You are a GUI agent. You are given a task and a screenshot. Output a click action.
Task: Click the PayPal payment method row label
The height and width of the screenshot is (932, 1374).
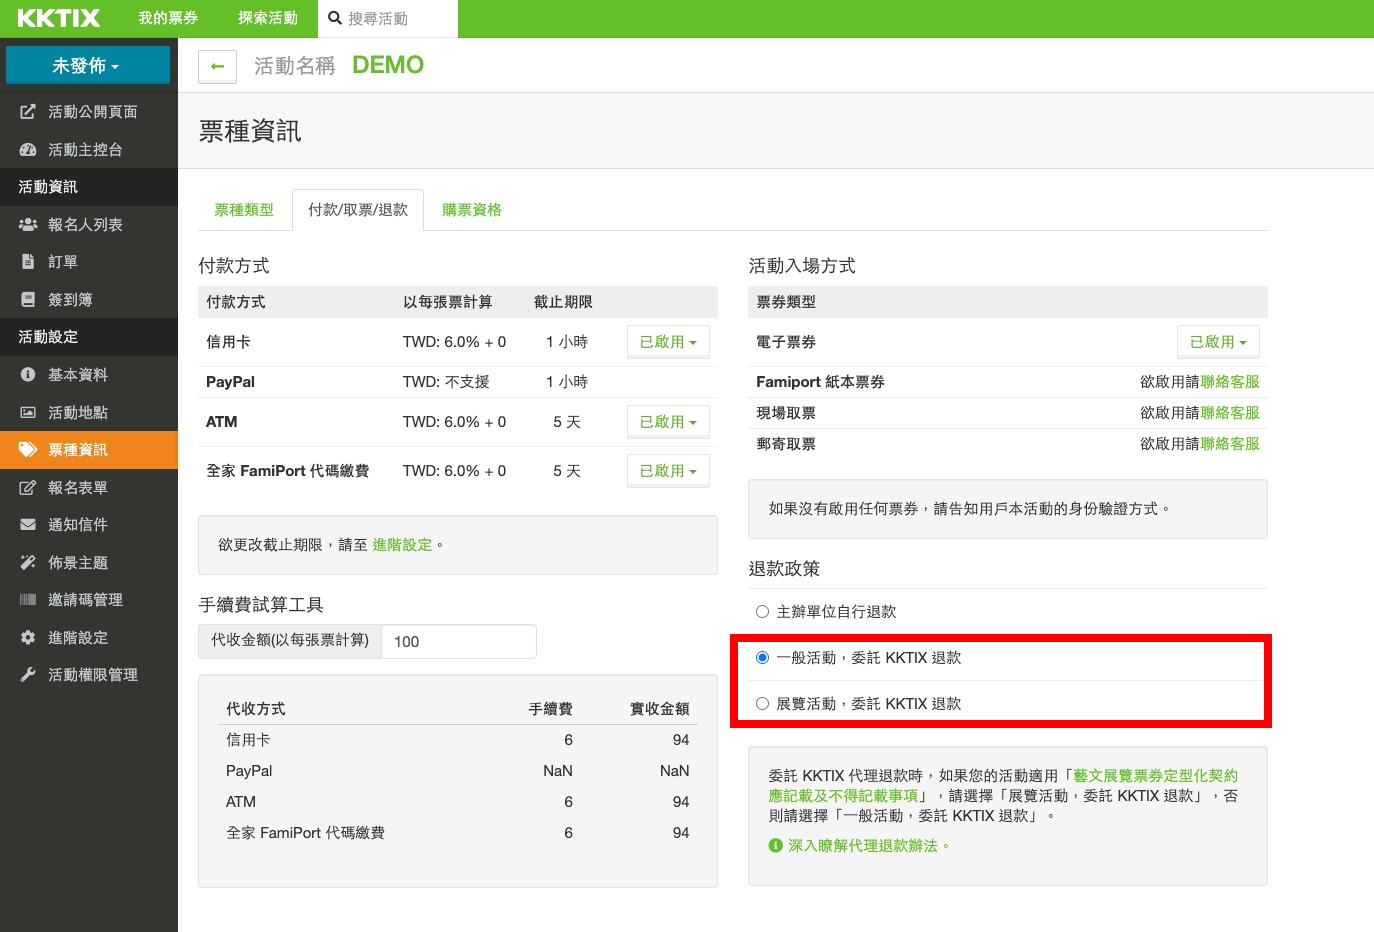(230, 382)
